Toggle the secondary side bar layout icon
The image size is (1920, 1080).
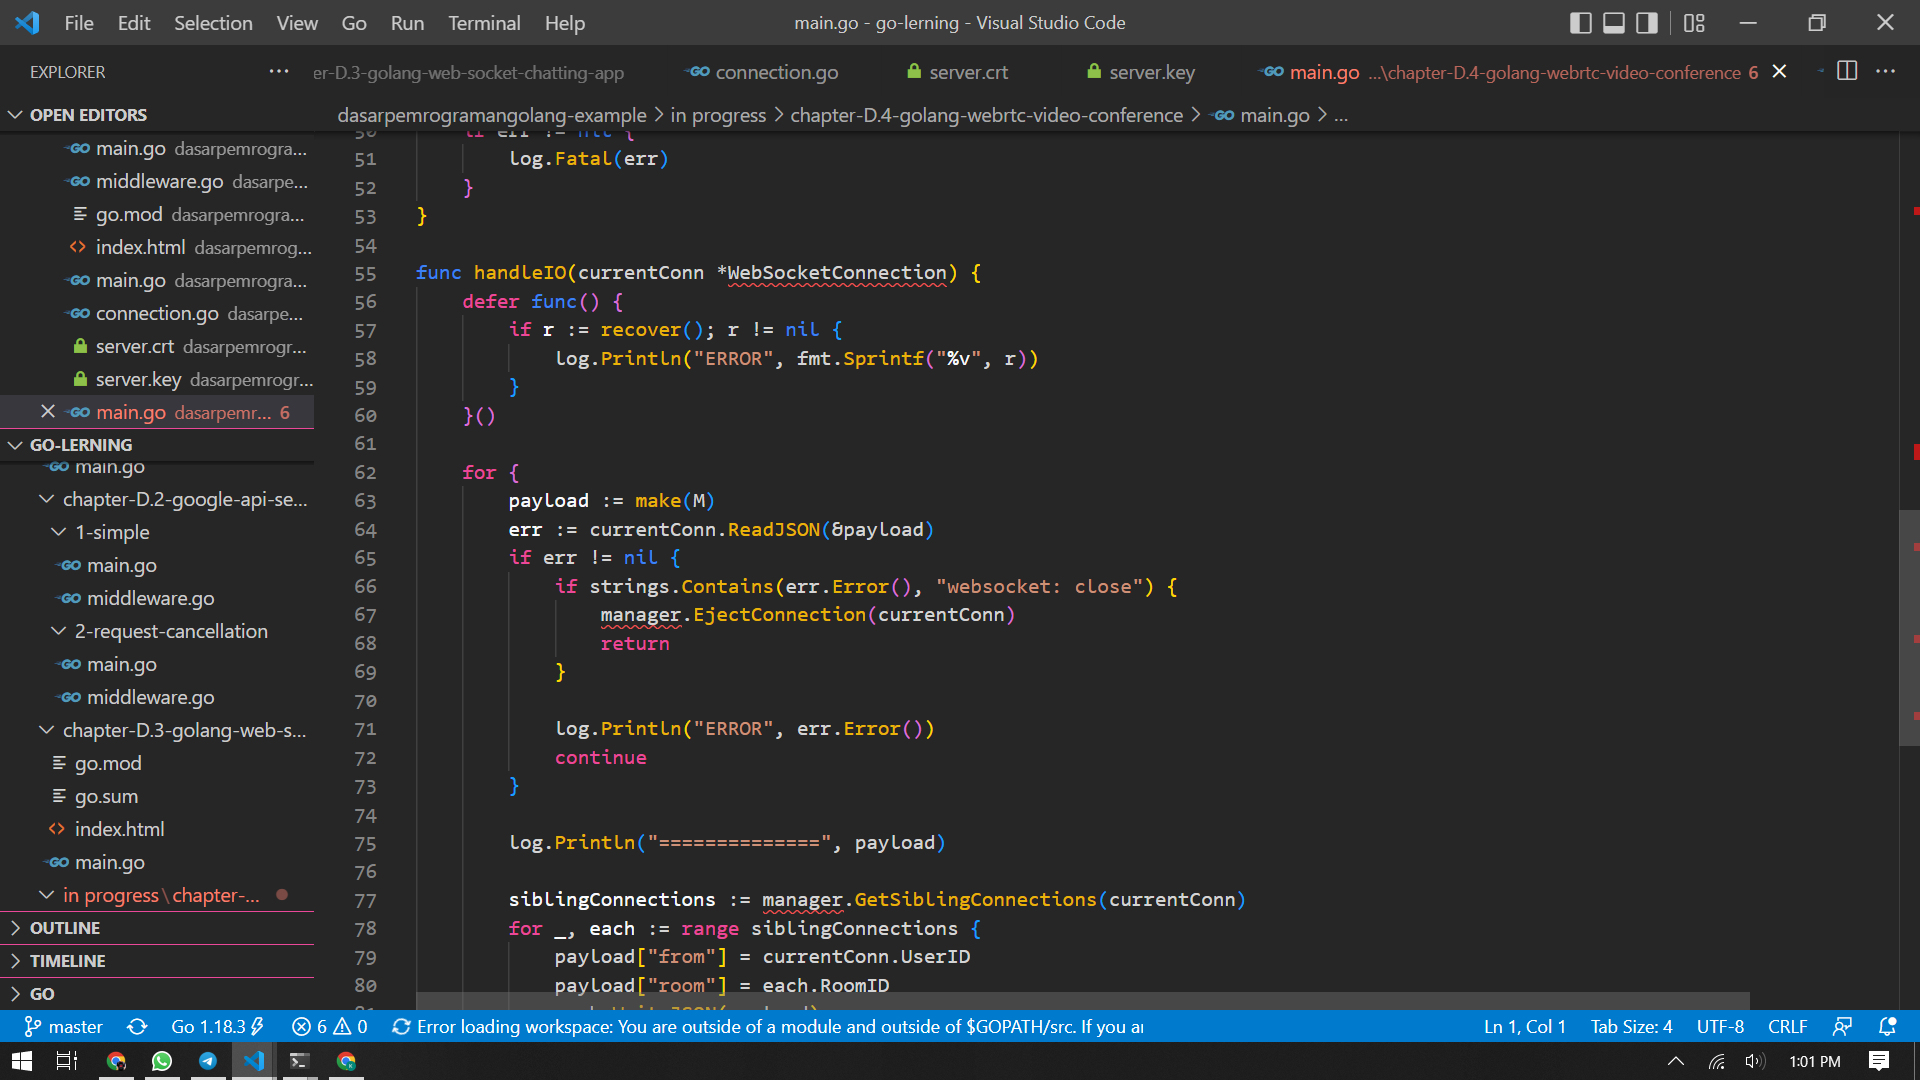click(1646, 23)
